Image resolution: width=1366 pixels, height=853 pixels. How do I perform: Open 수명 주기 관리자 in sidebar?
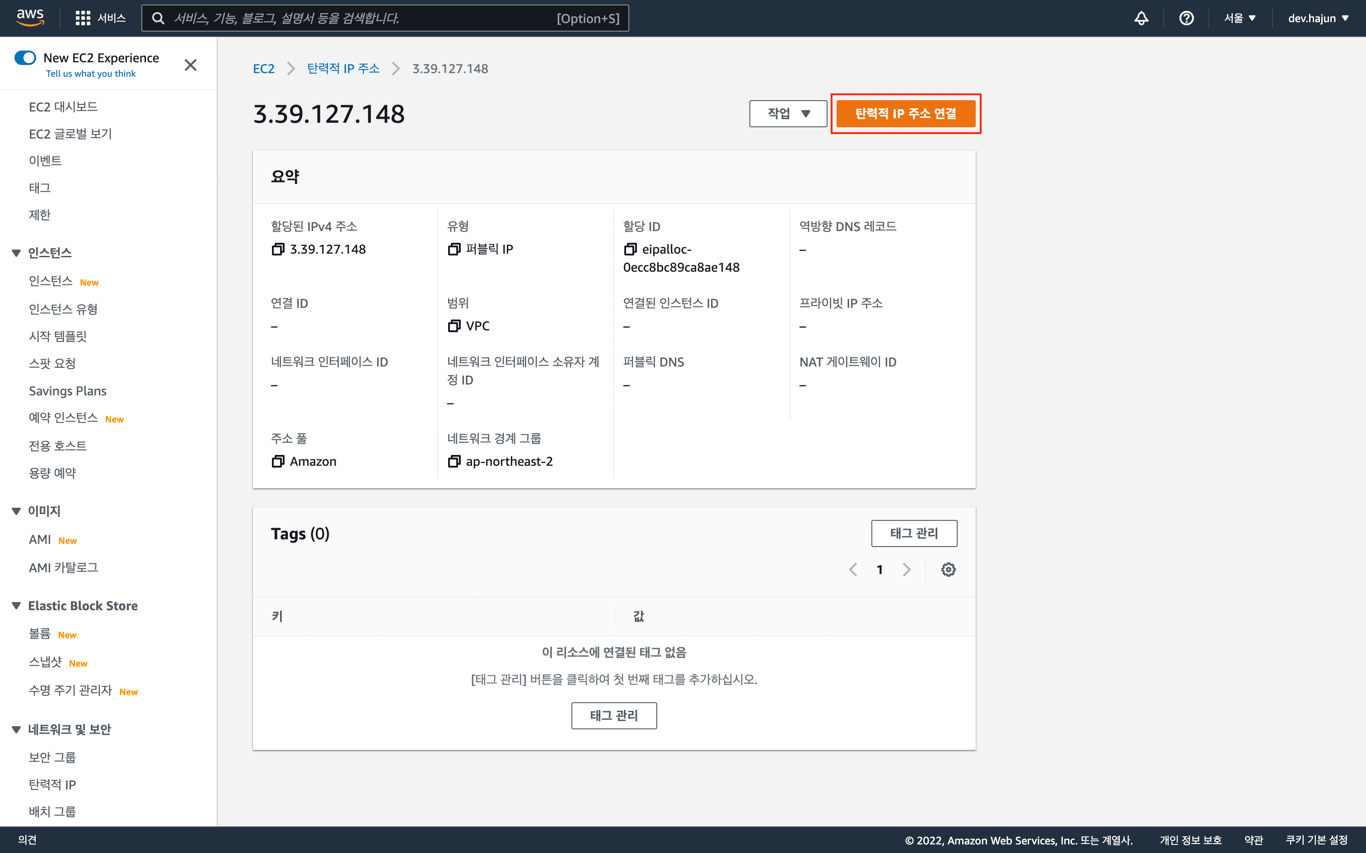click(70, 690)
